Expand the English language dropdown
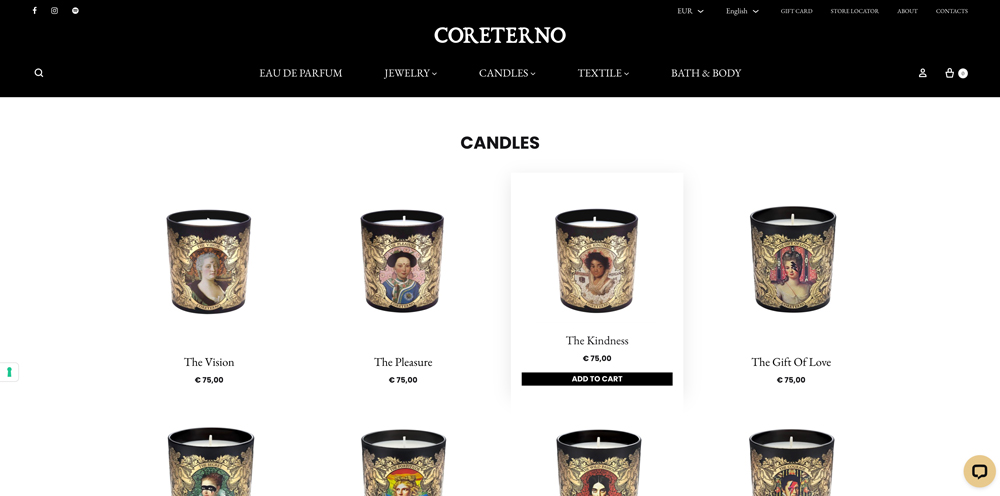Viewport: 1000px width, 496px height. (x=742, y=11)
